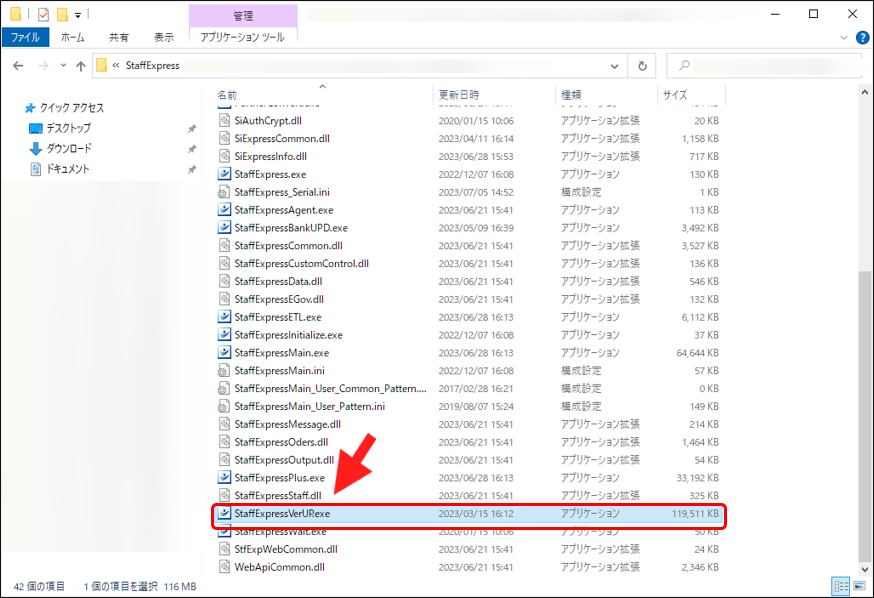Open the 共有 ribbon tab
Screen dimensions: 874x598
click(119, 37)
